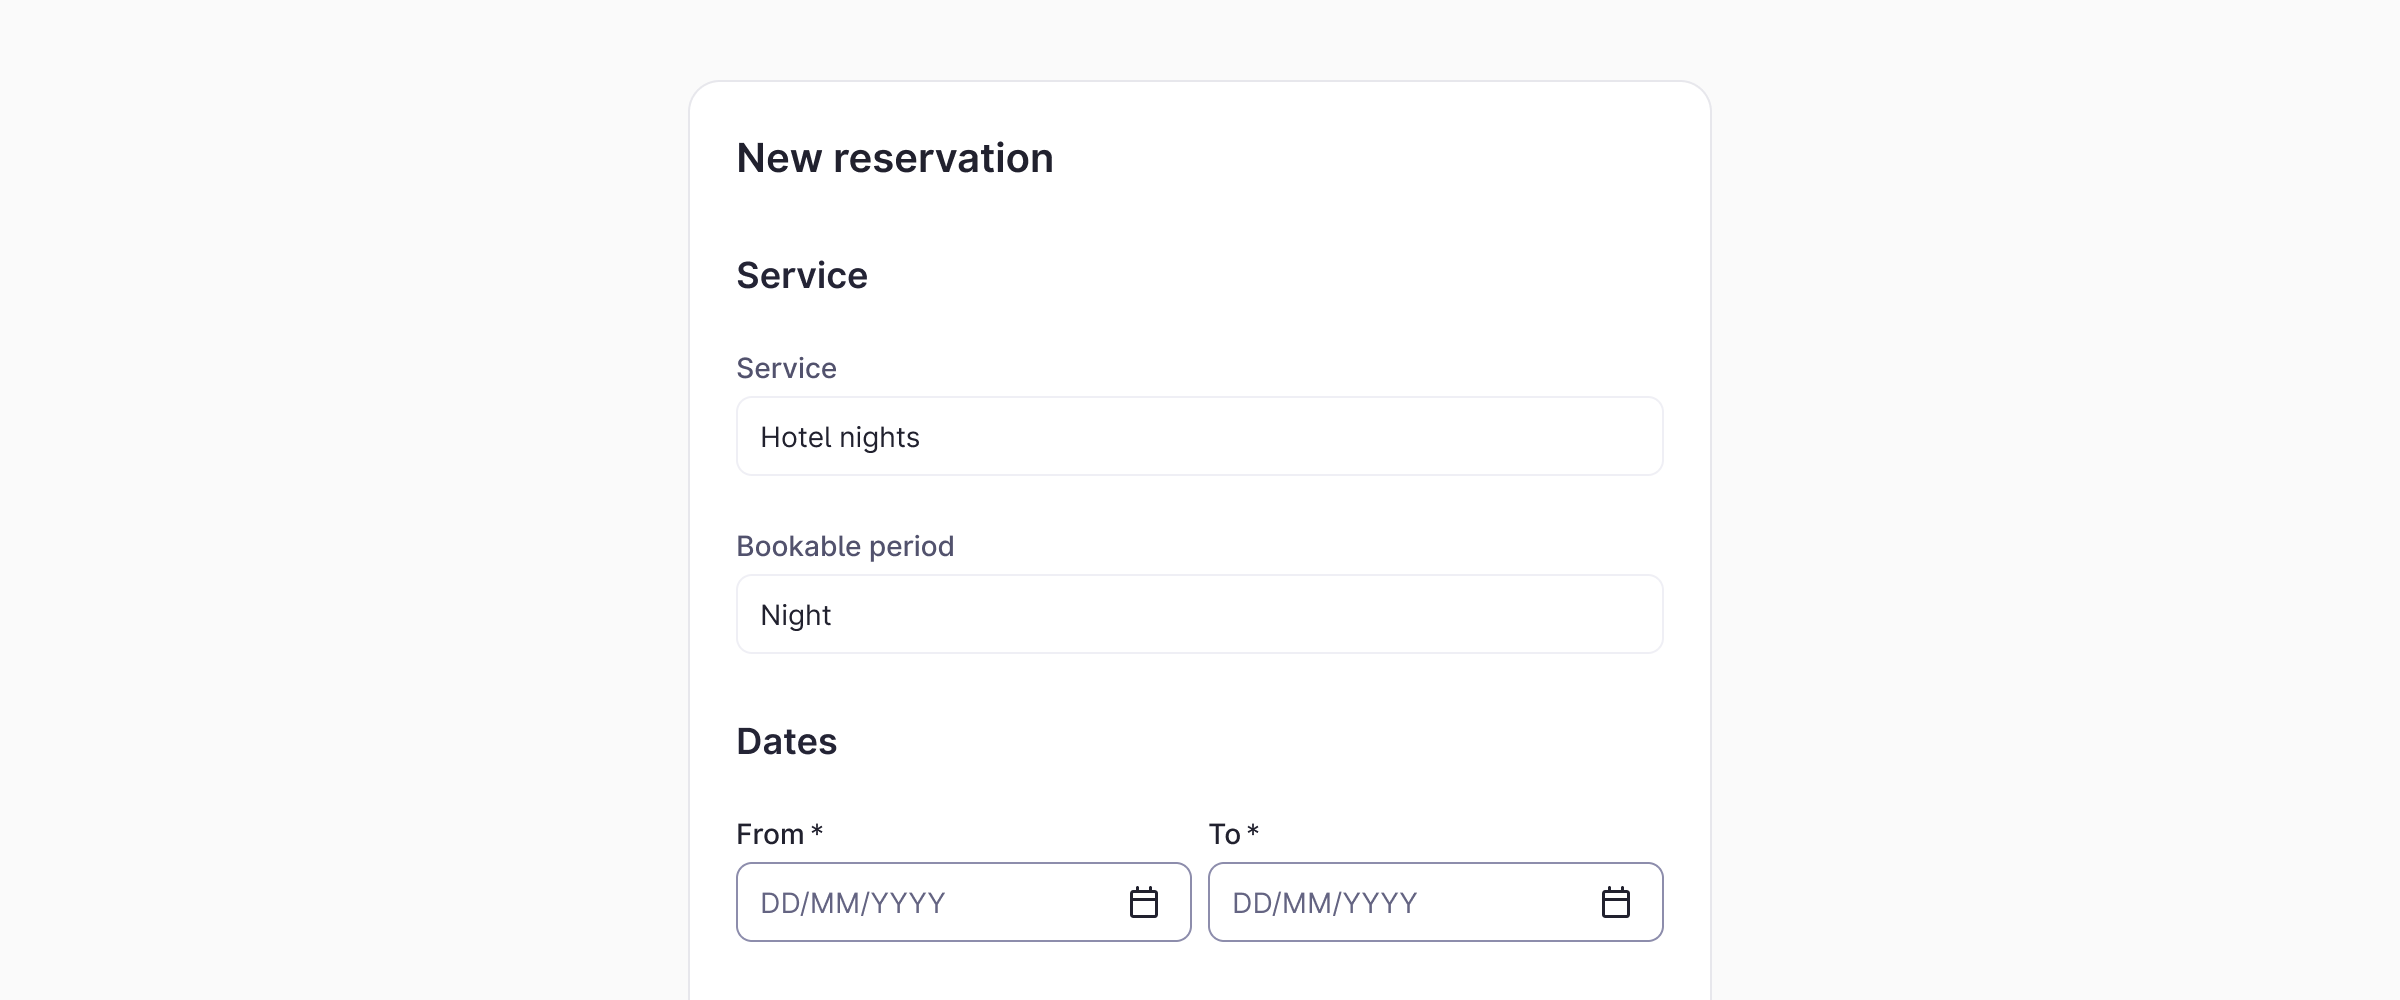Click the DD/MM/YYYY placeholder in To field

point(1324,903)
